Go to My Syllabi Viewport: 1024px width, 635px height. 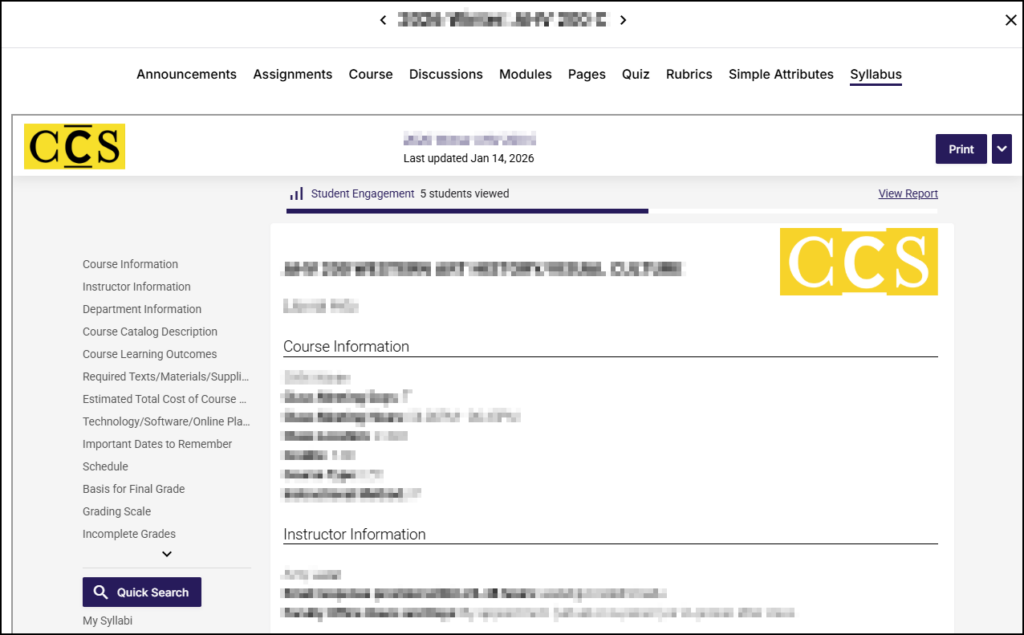coord(108,620)
